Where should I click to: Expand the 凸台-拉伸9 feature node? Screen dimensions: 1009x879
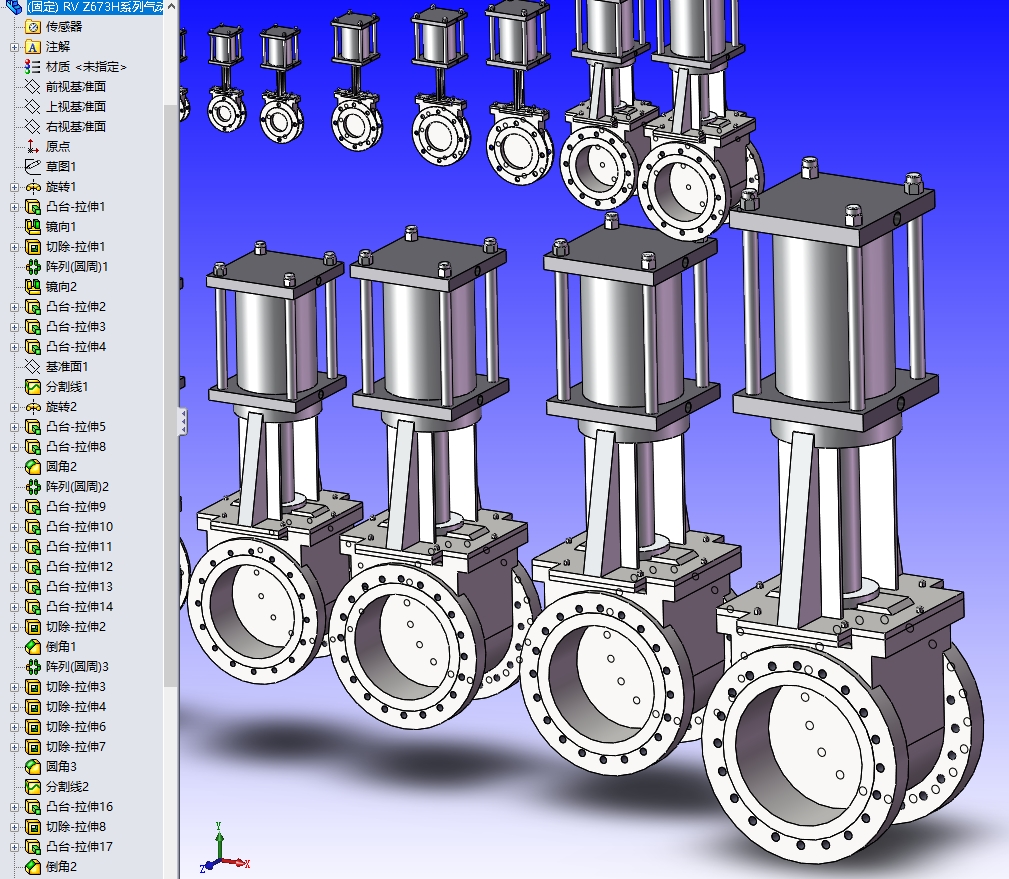click(14, 507)
